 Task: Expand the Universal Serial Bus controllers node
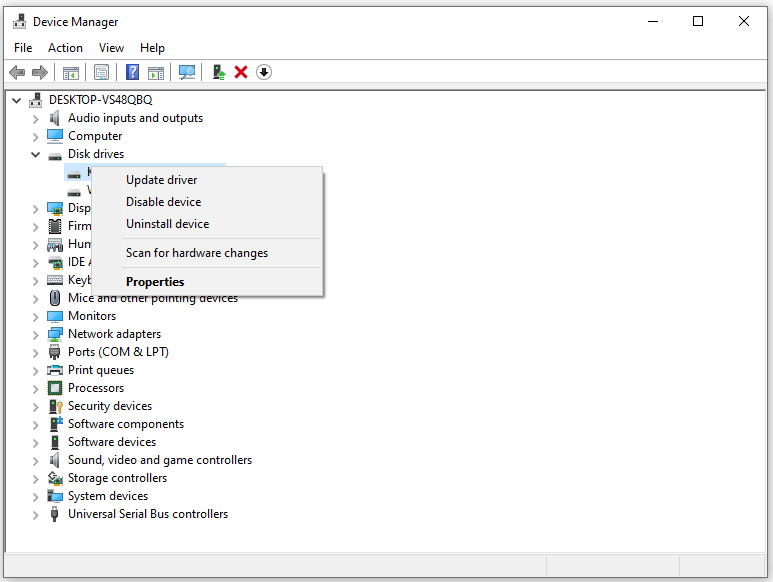click(x=36, y=514)
